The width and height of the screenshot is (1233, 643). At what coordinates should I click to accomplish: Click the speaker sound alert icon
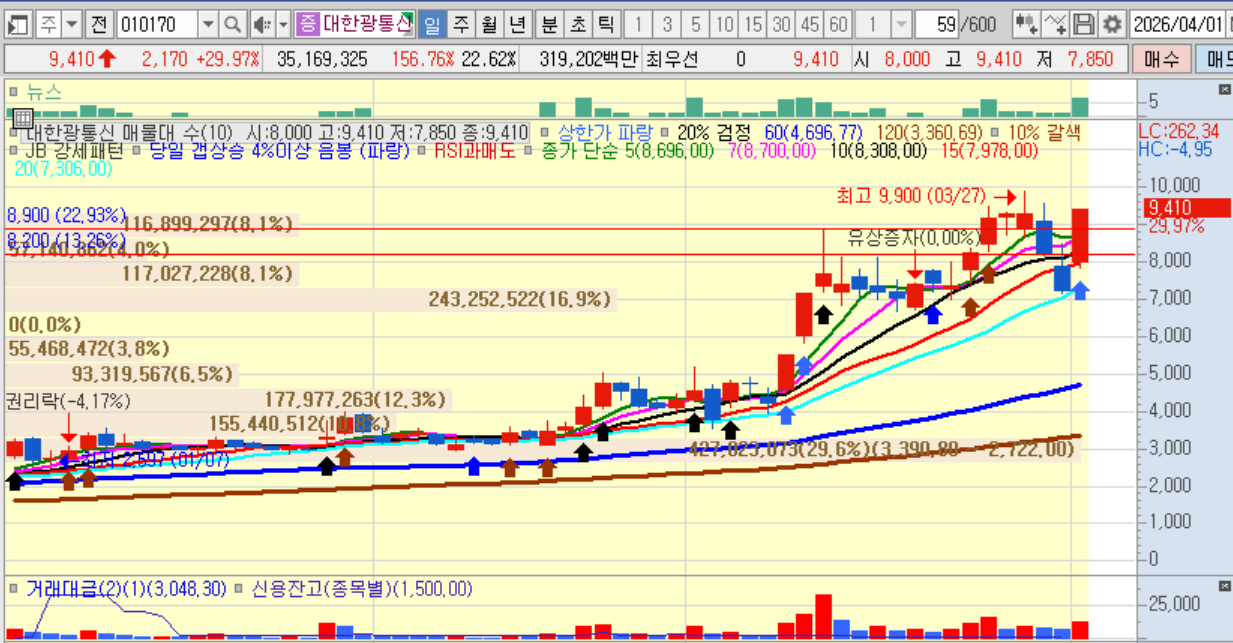pos(261,23)
